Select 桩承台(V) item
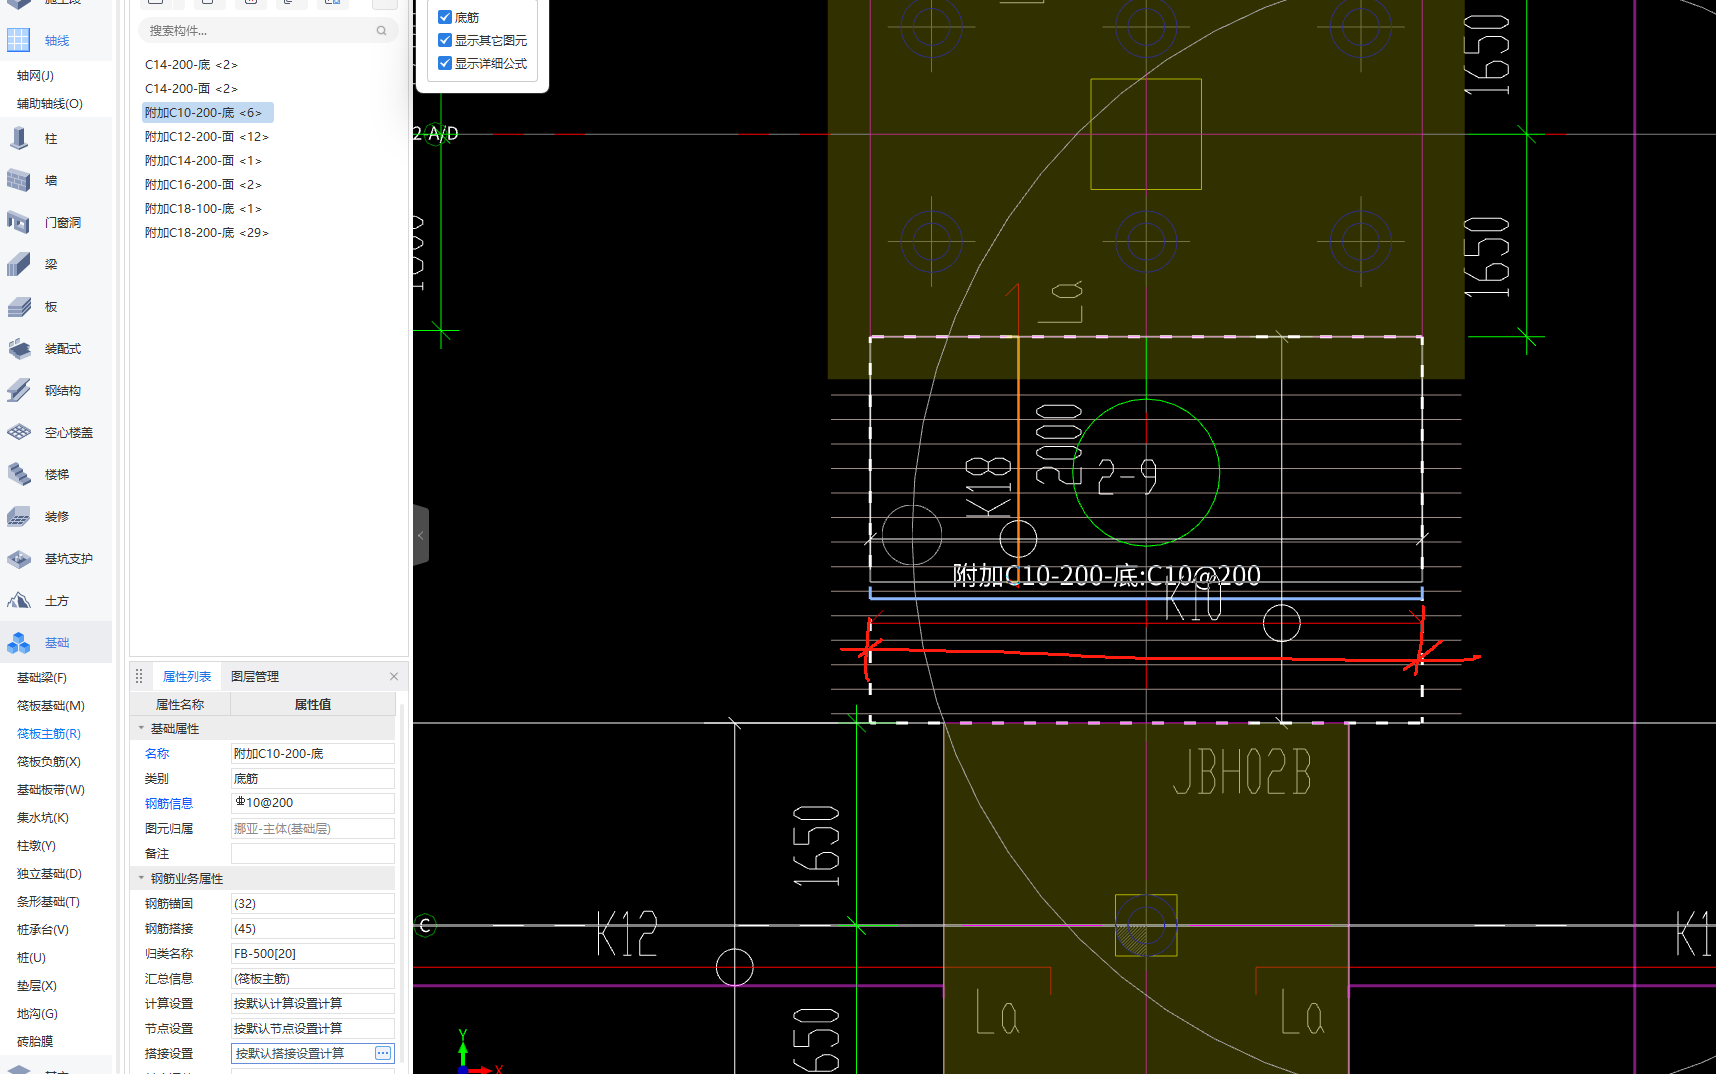The width and height of the screenshot is (1716, 1074). point(43,930)
